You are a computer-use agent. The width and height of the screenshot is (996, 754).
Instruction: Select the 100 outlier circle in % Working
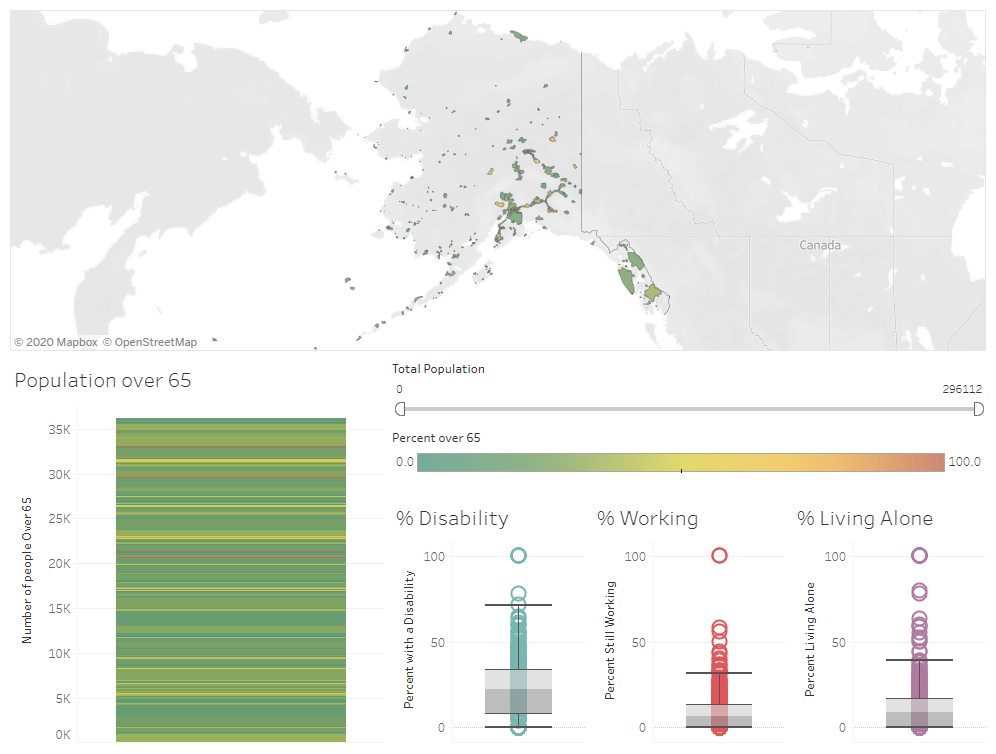tap(719, 556)
